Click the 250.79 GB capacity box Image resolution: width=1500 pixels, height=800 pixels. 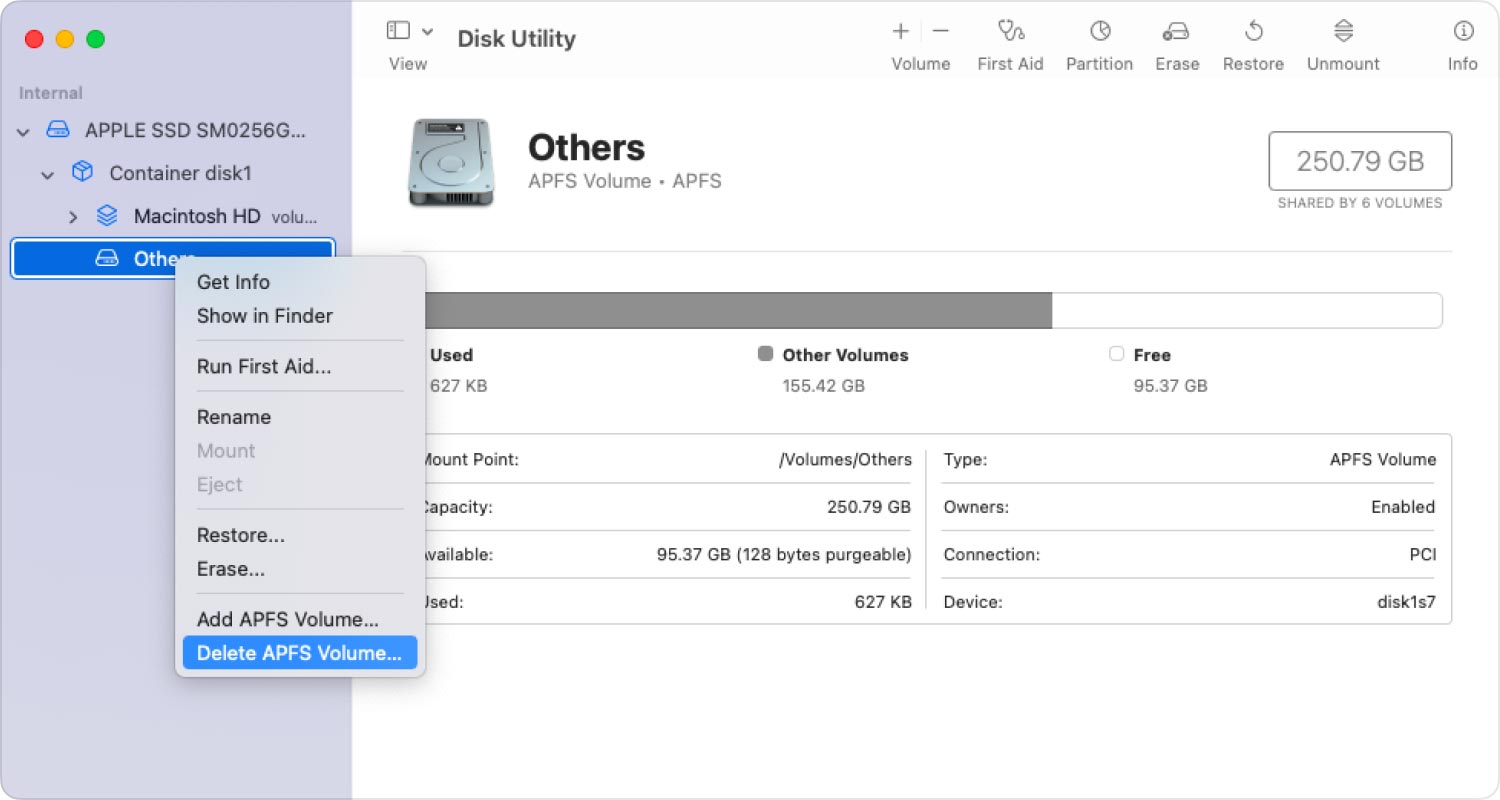(x=1360, y=161)
